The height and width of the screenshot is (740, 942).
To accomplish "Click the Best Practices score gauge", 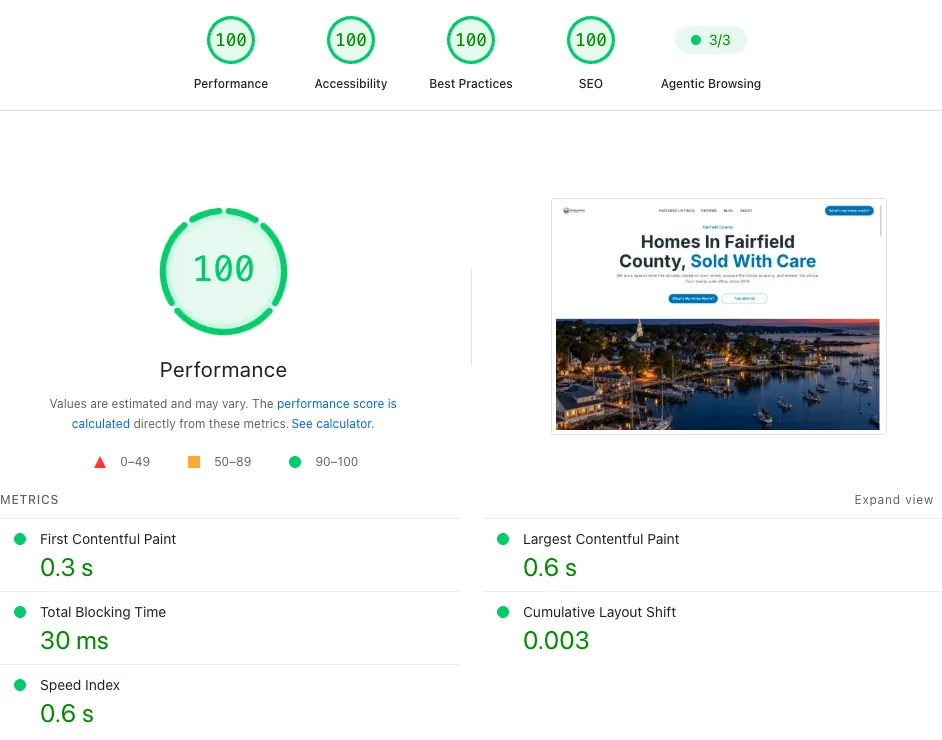I will coord(471,40).
